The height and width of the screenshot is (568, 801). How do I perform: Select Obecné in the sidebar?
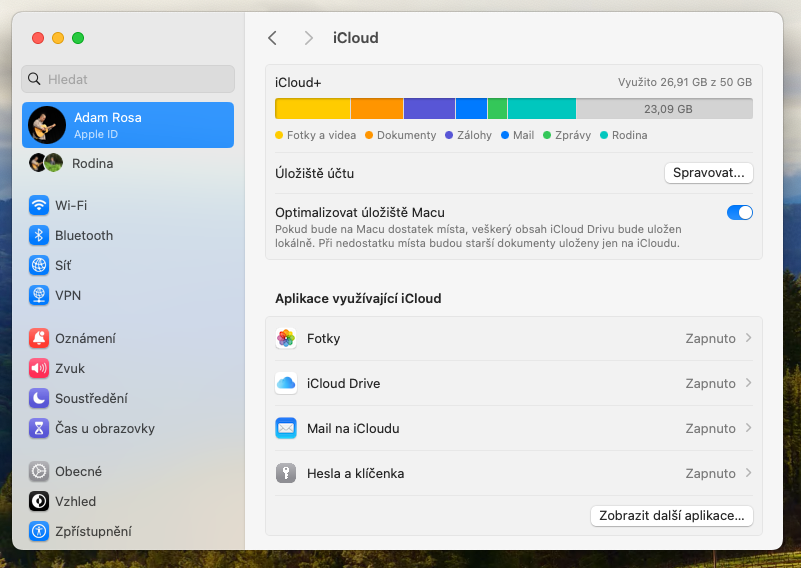coord(78,472)
